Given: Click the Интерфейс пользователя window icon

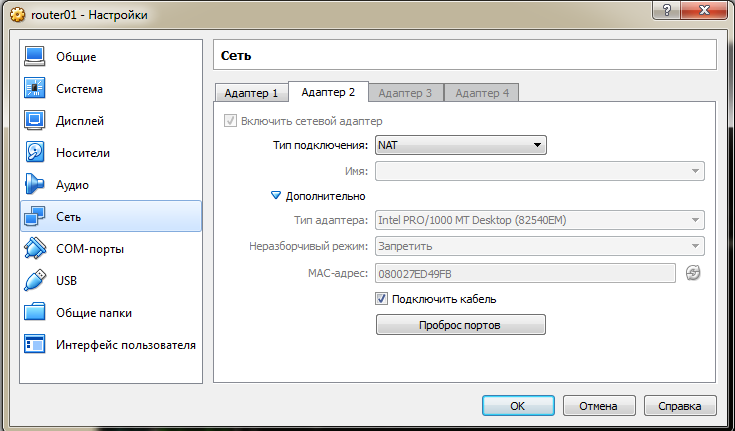Looking at the screenshot, I should coord(35,344).
